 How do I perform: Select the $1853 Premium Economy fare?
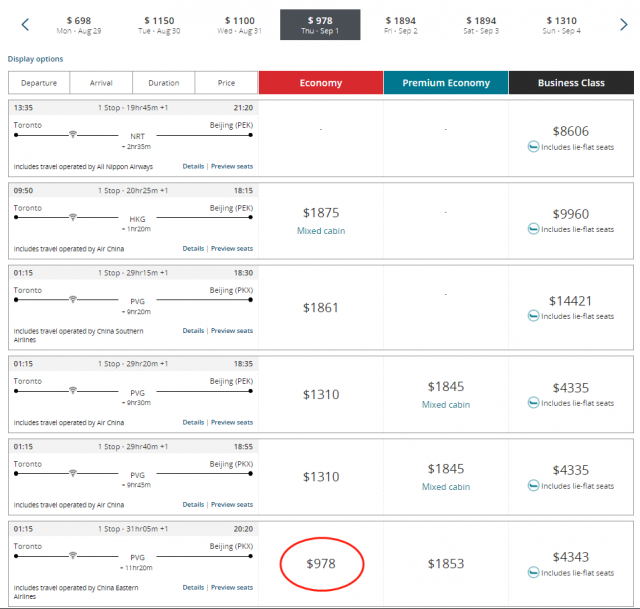coord(446,564)
